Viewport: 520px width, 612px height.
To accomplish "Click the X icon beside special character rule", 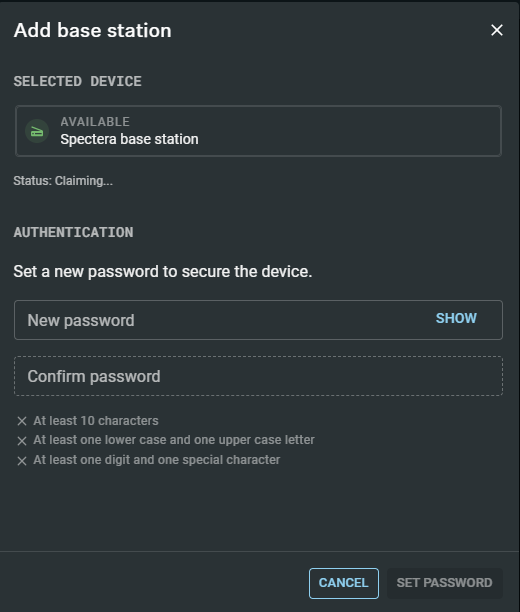I will 22,461.
